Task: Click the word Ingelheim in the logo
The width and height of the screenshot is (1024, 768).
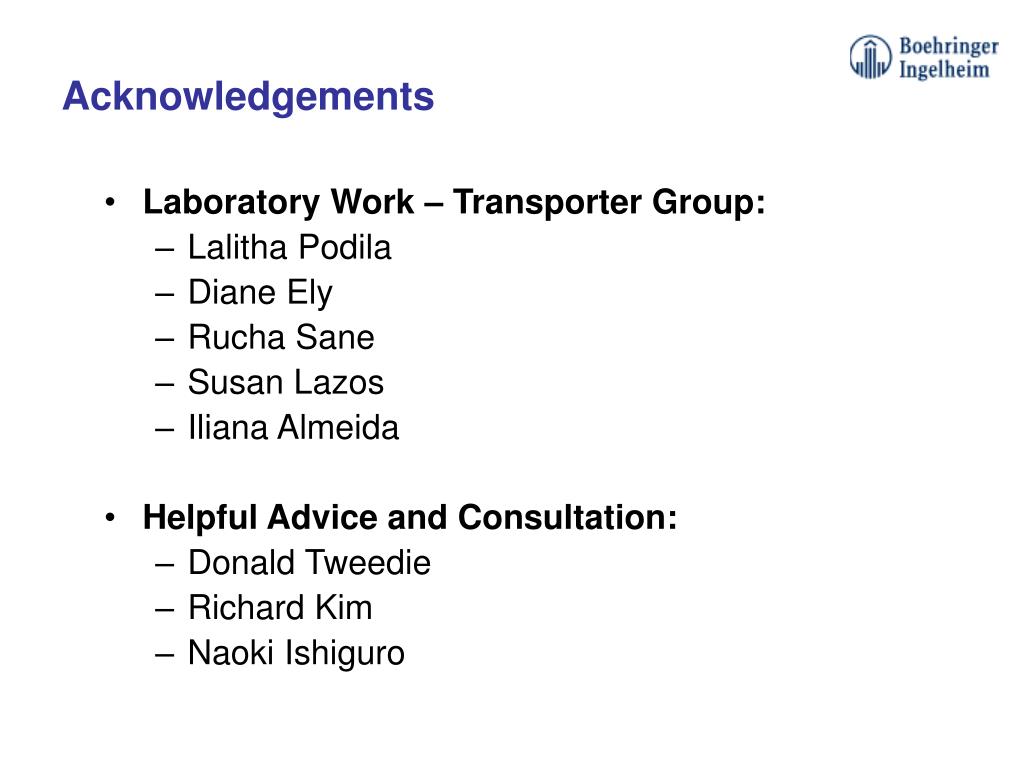Action: point(944,70)
